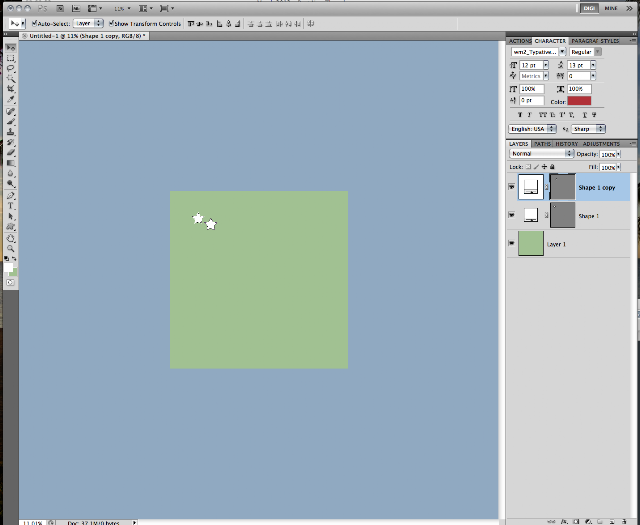Select the Hand tool

11,238
